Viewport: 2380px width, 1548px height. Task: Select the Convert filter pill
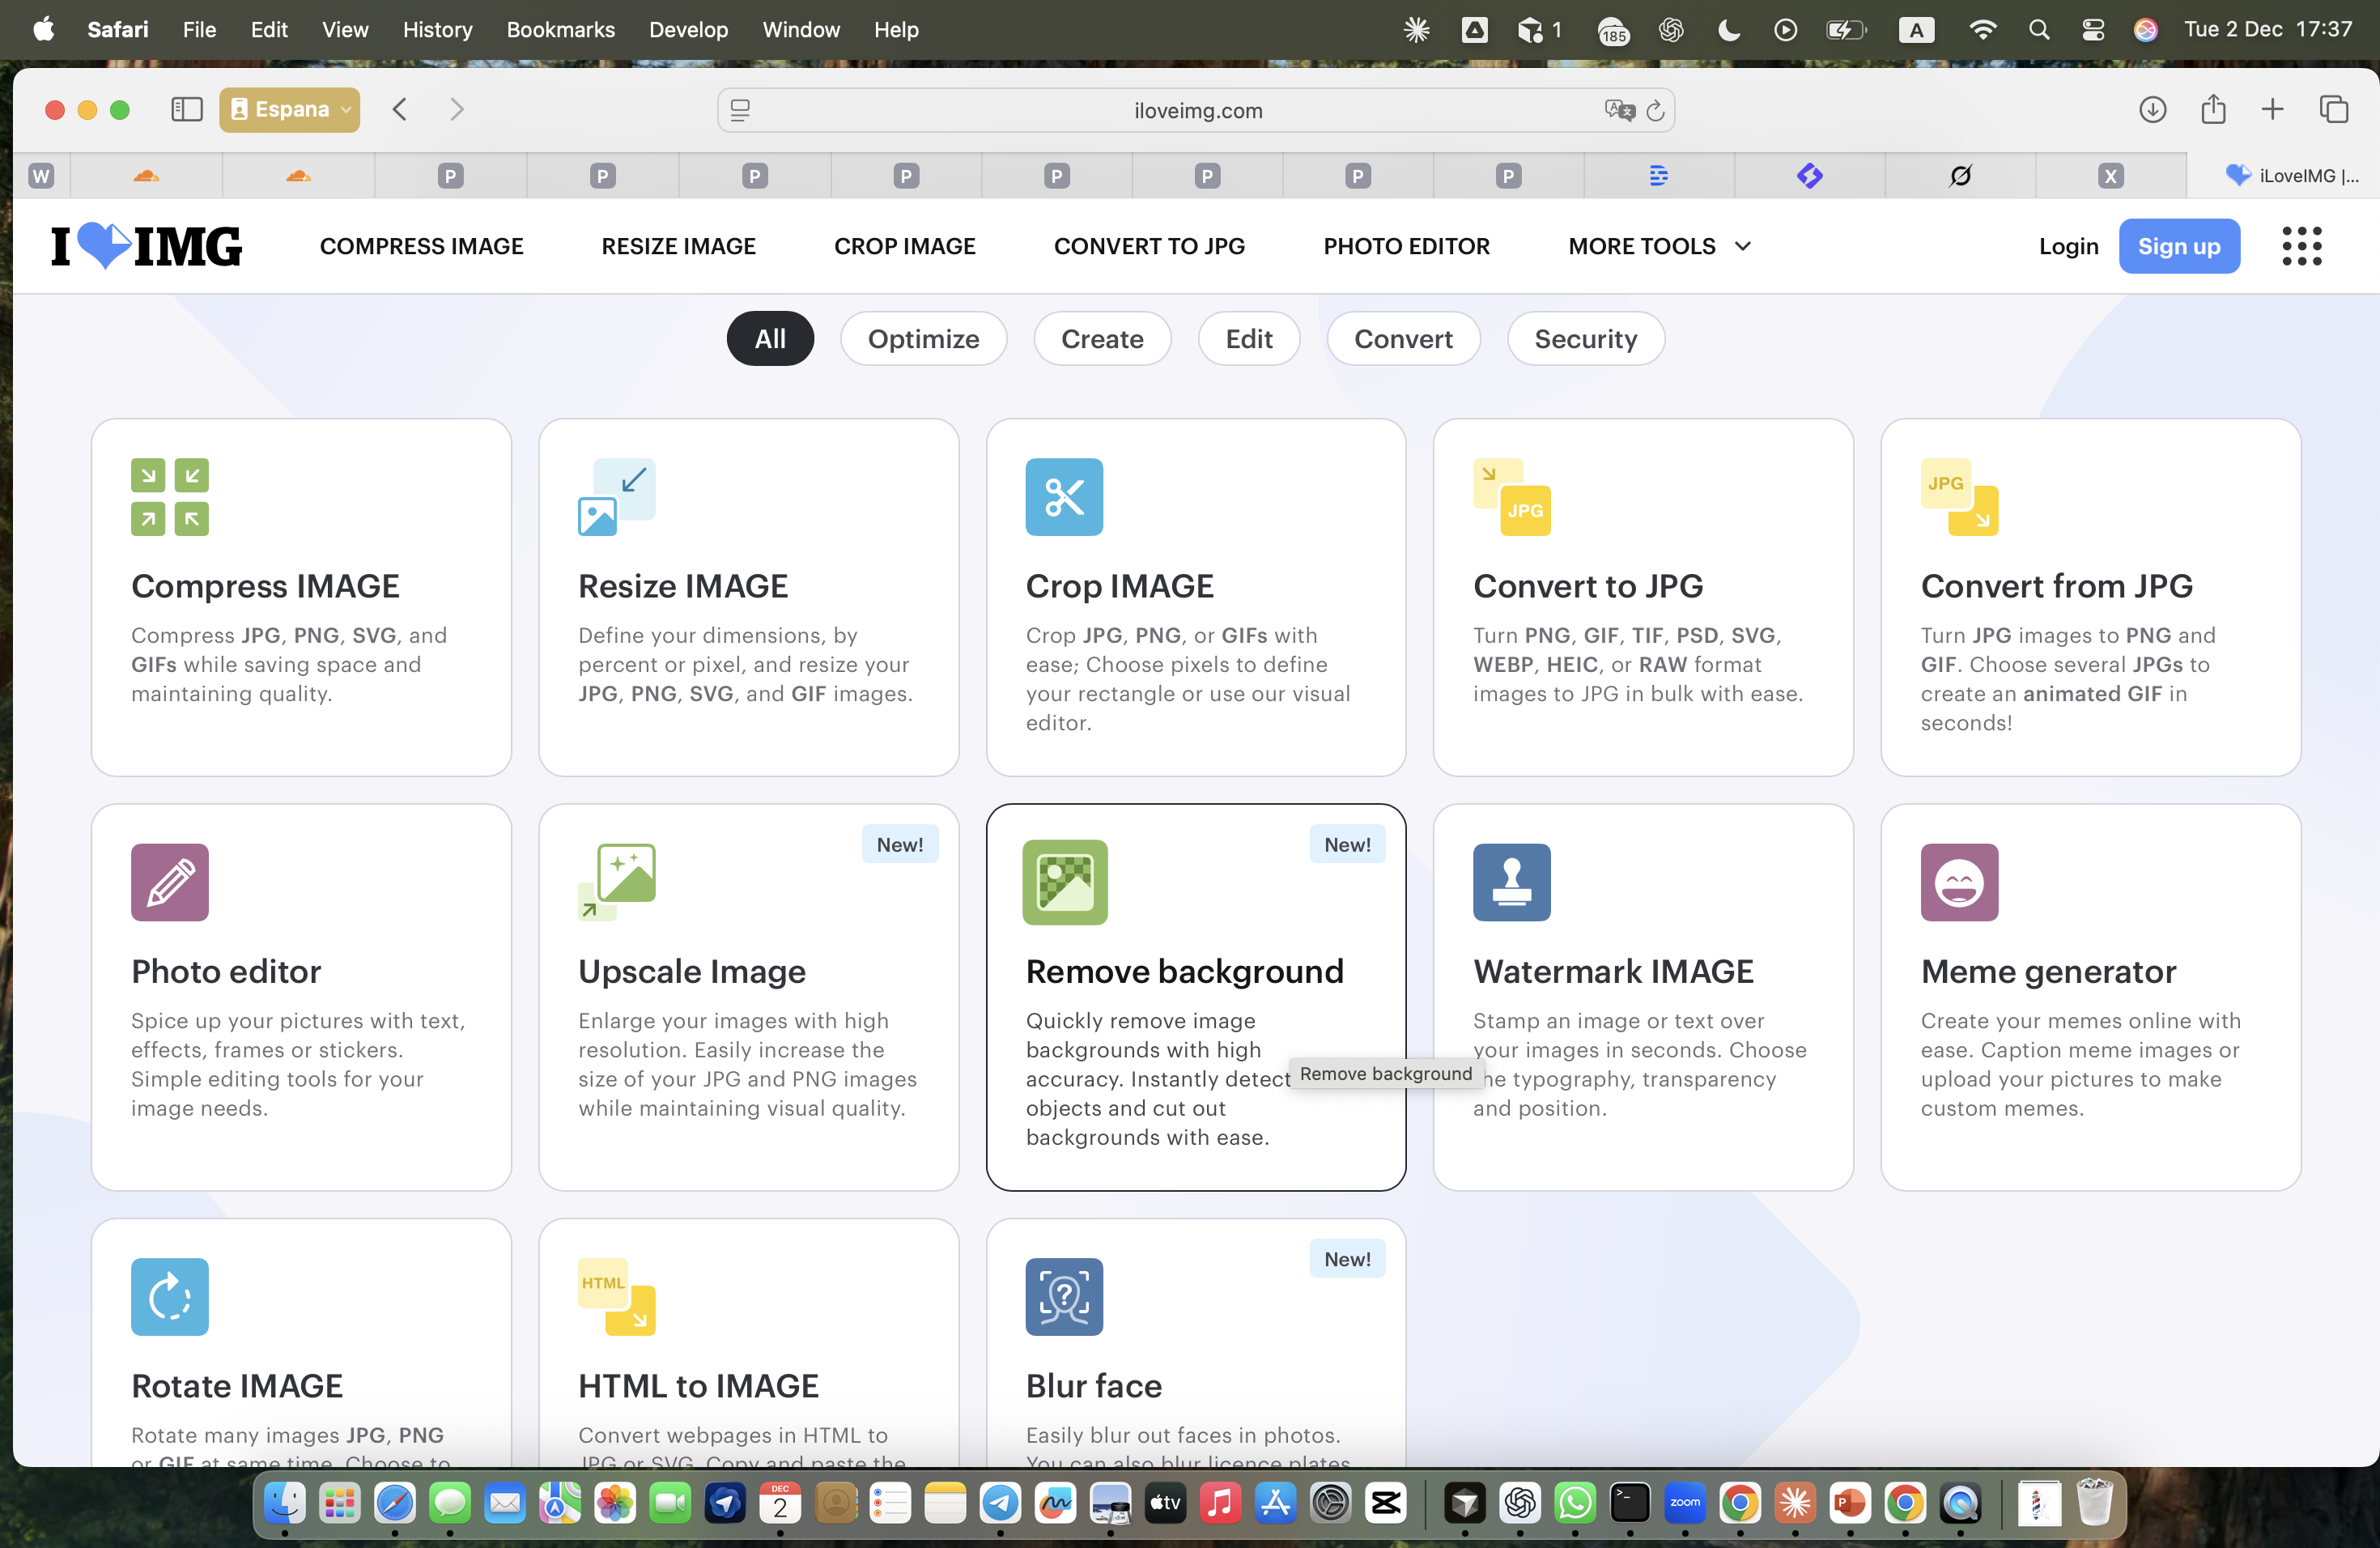point(1403,338)
